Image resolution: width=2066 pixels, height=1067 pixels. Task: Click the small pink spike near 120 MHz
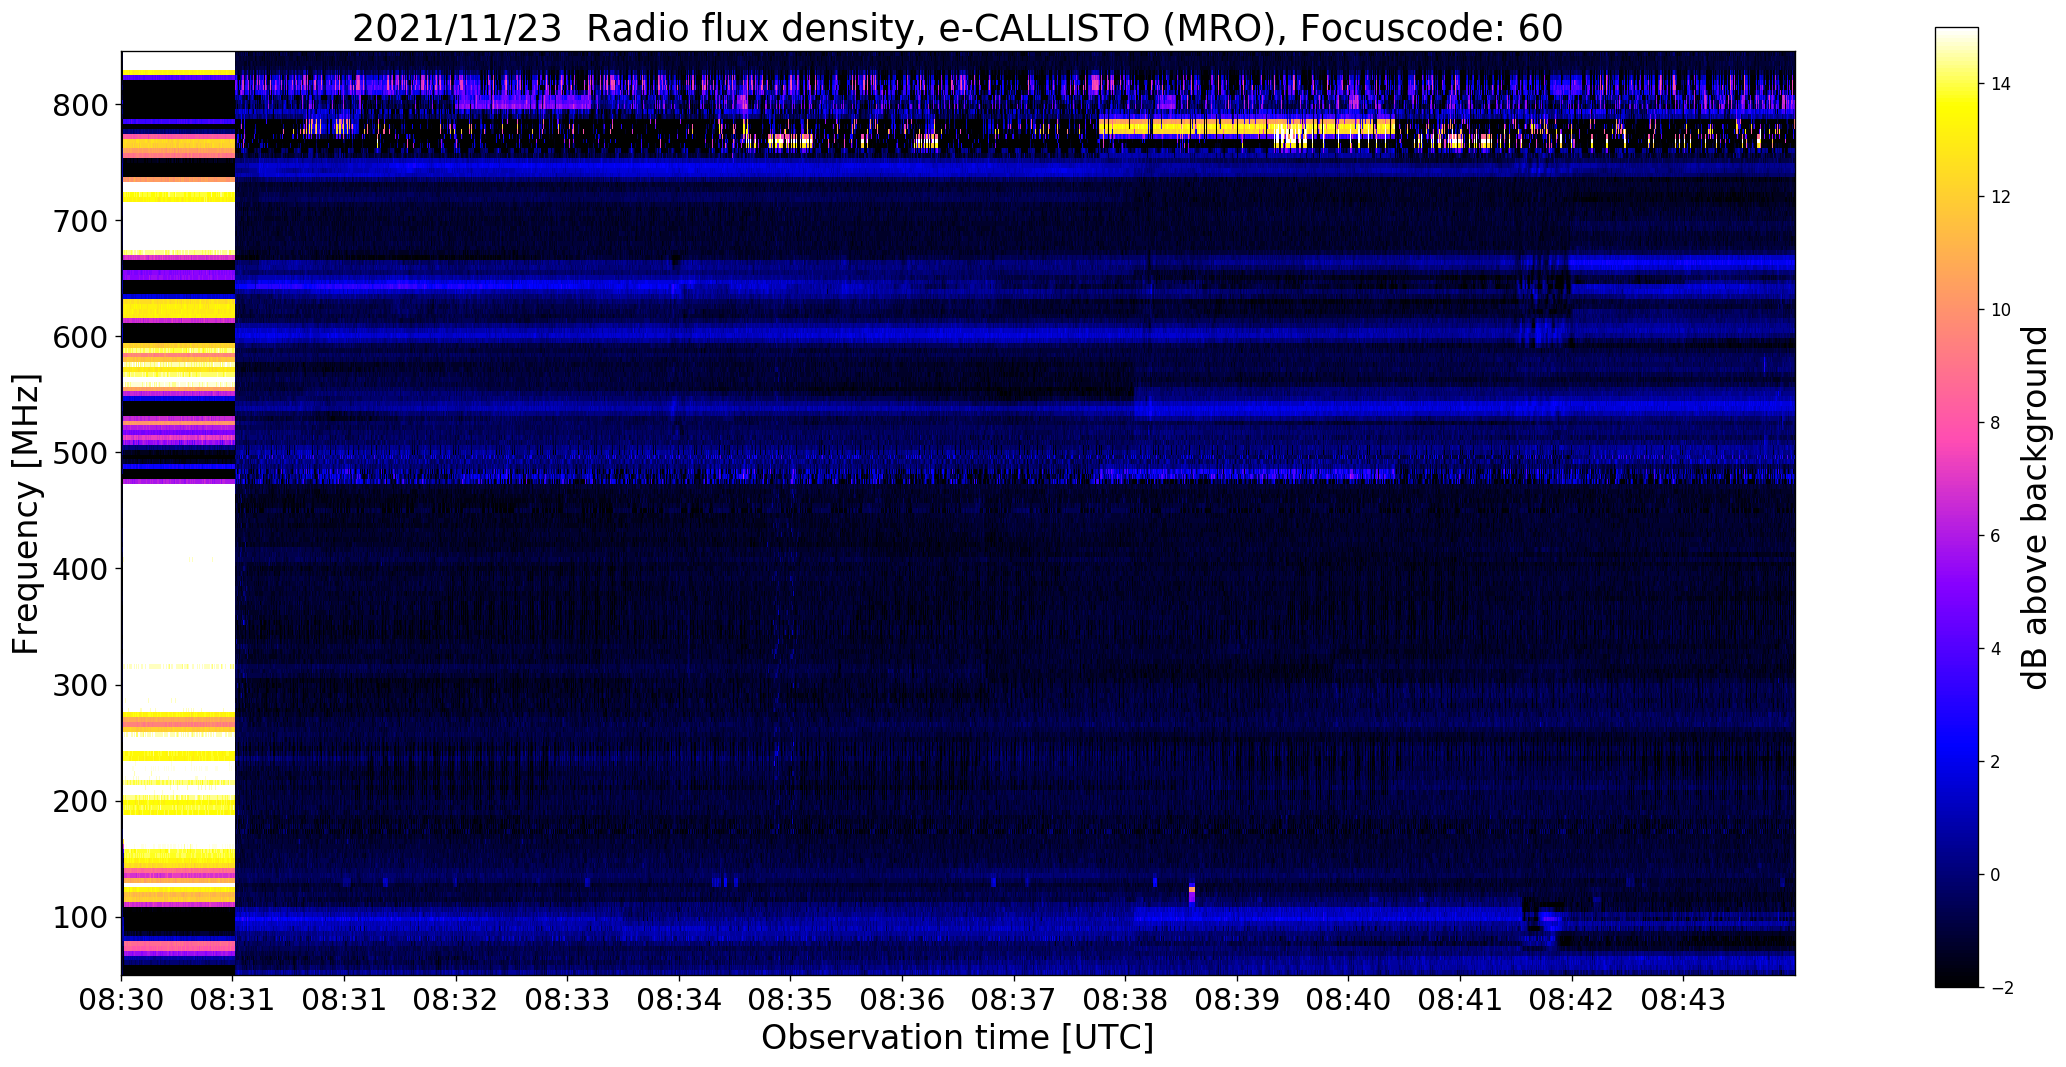tap(1192, 893)
